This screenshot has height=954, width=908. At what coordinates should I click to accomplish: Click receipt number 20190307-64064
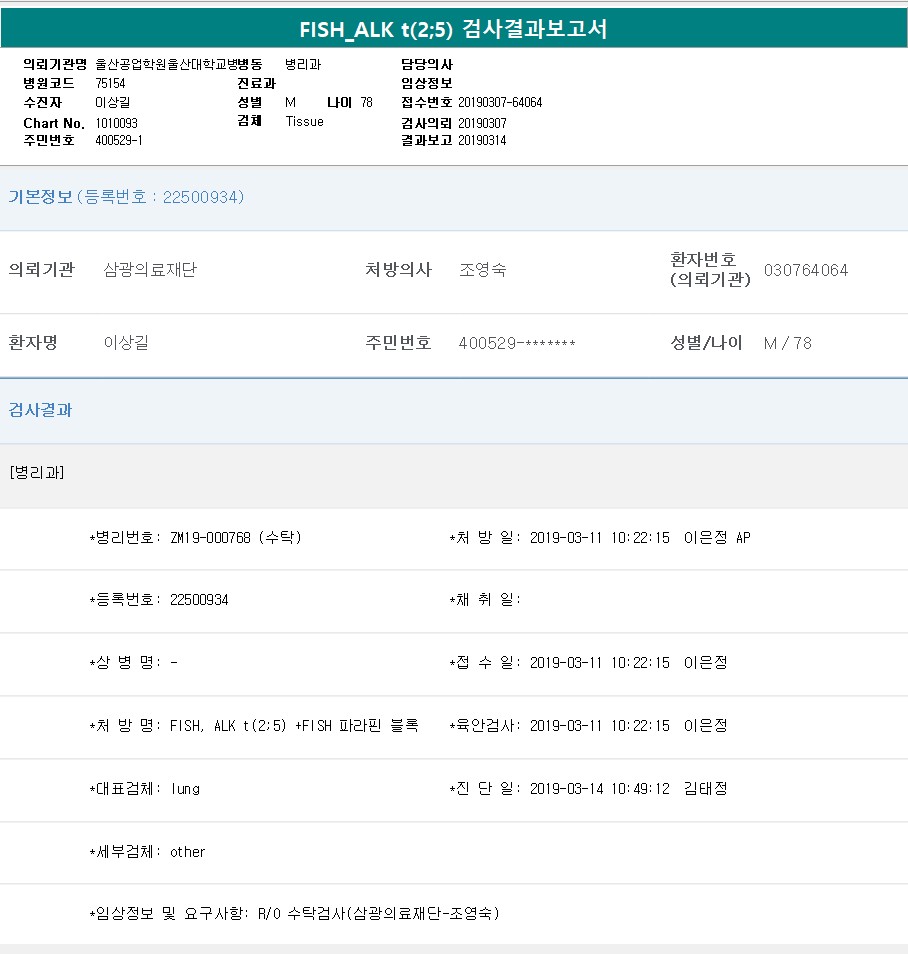click(500, 102)
